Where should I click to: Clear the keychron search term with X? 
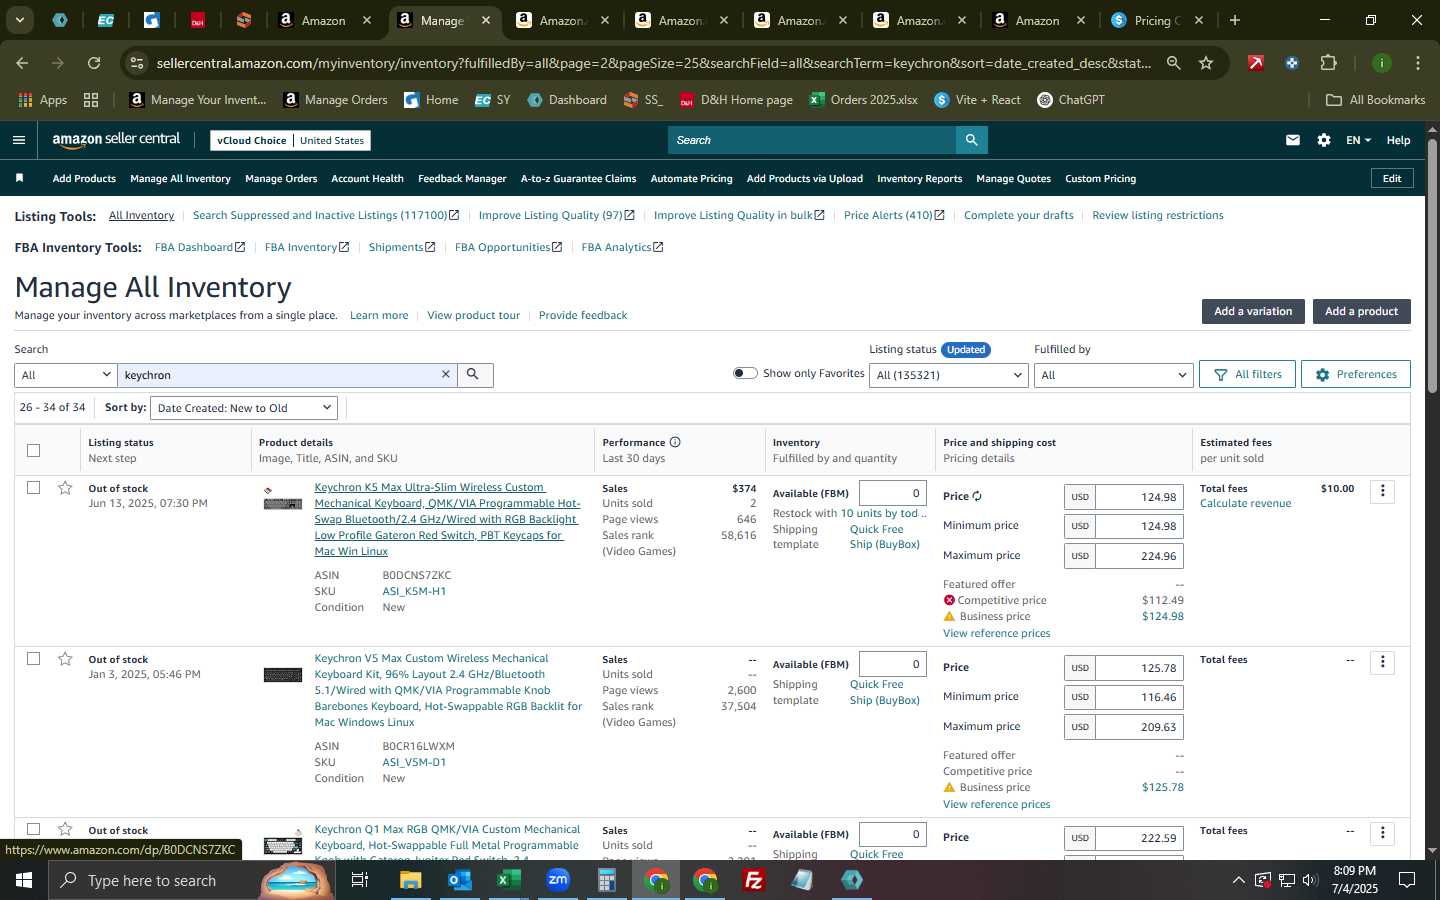[x=446, y=374]
